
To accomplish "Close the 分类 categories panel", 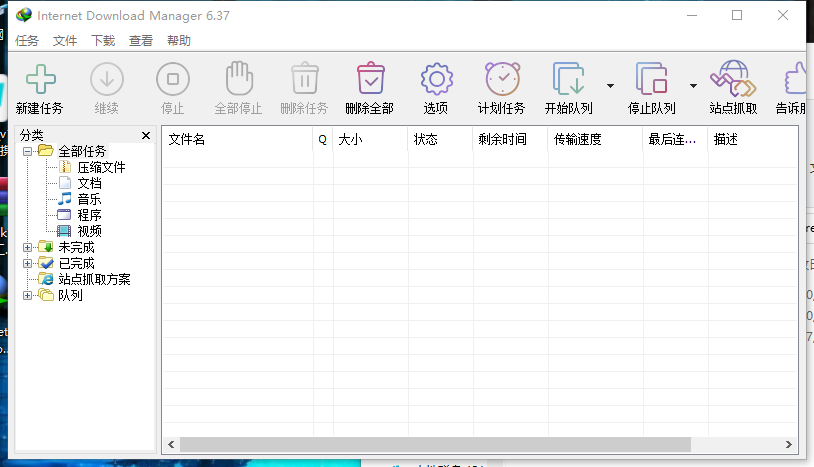I will coord(146,135).
